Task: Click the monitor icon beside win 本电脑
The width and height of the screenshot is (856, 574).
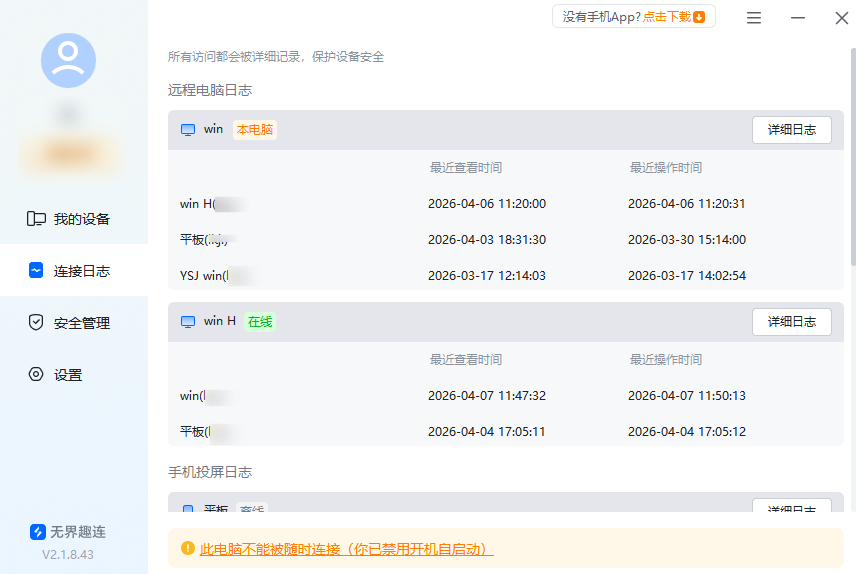Action: pyautogui.click(x=187, y=130)
